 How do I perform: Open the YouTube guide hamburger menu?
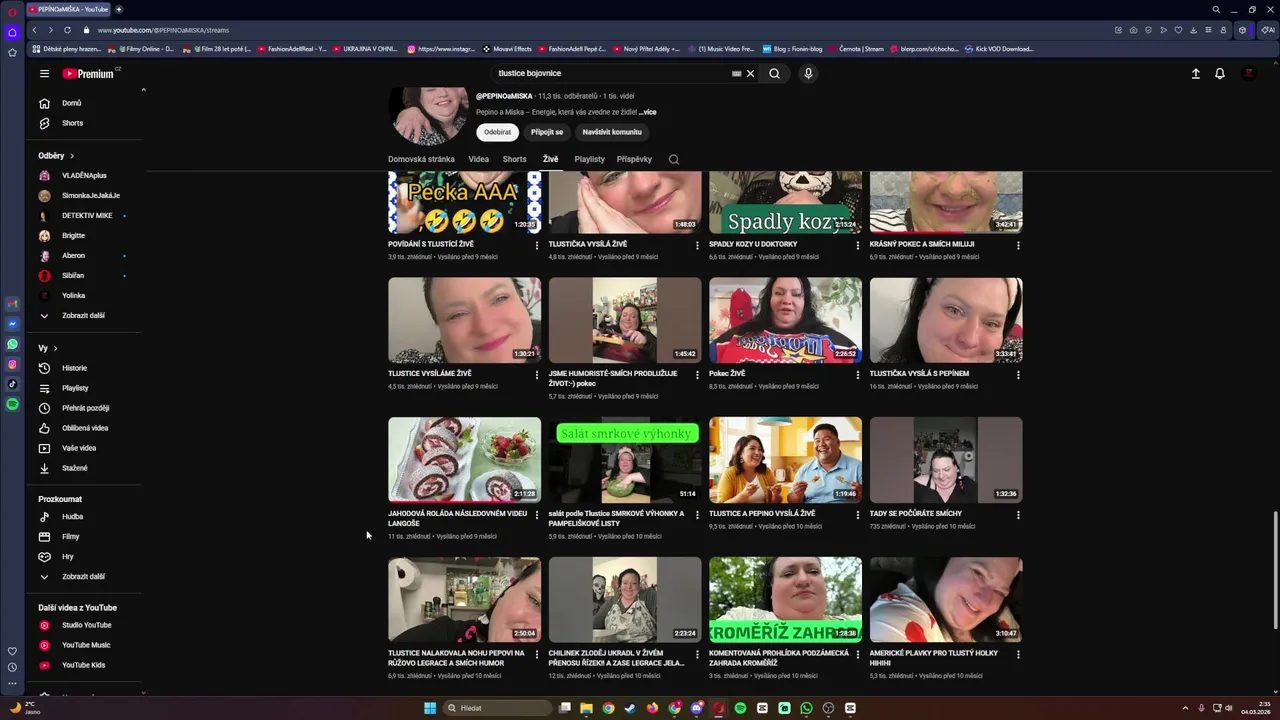(x=44, y=73)
